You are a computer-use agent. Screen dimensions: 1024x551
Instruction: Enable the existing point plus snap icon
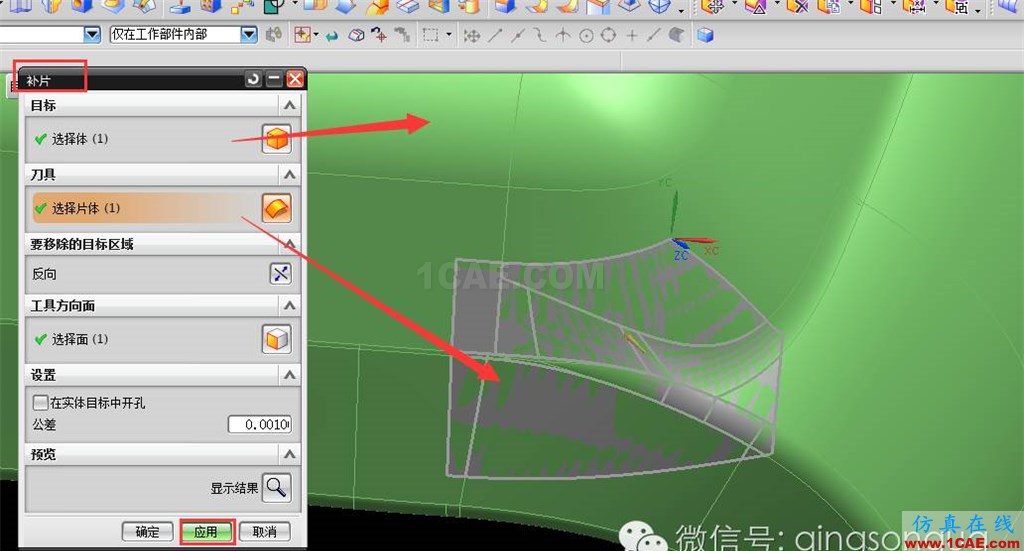(x=632, y=36)
